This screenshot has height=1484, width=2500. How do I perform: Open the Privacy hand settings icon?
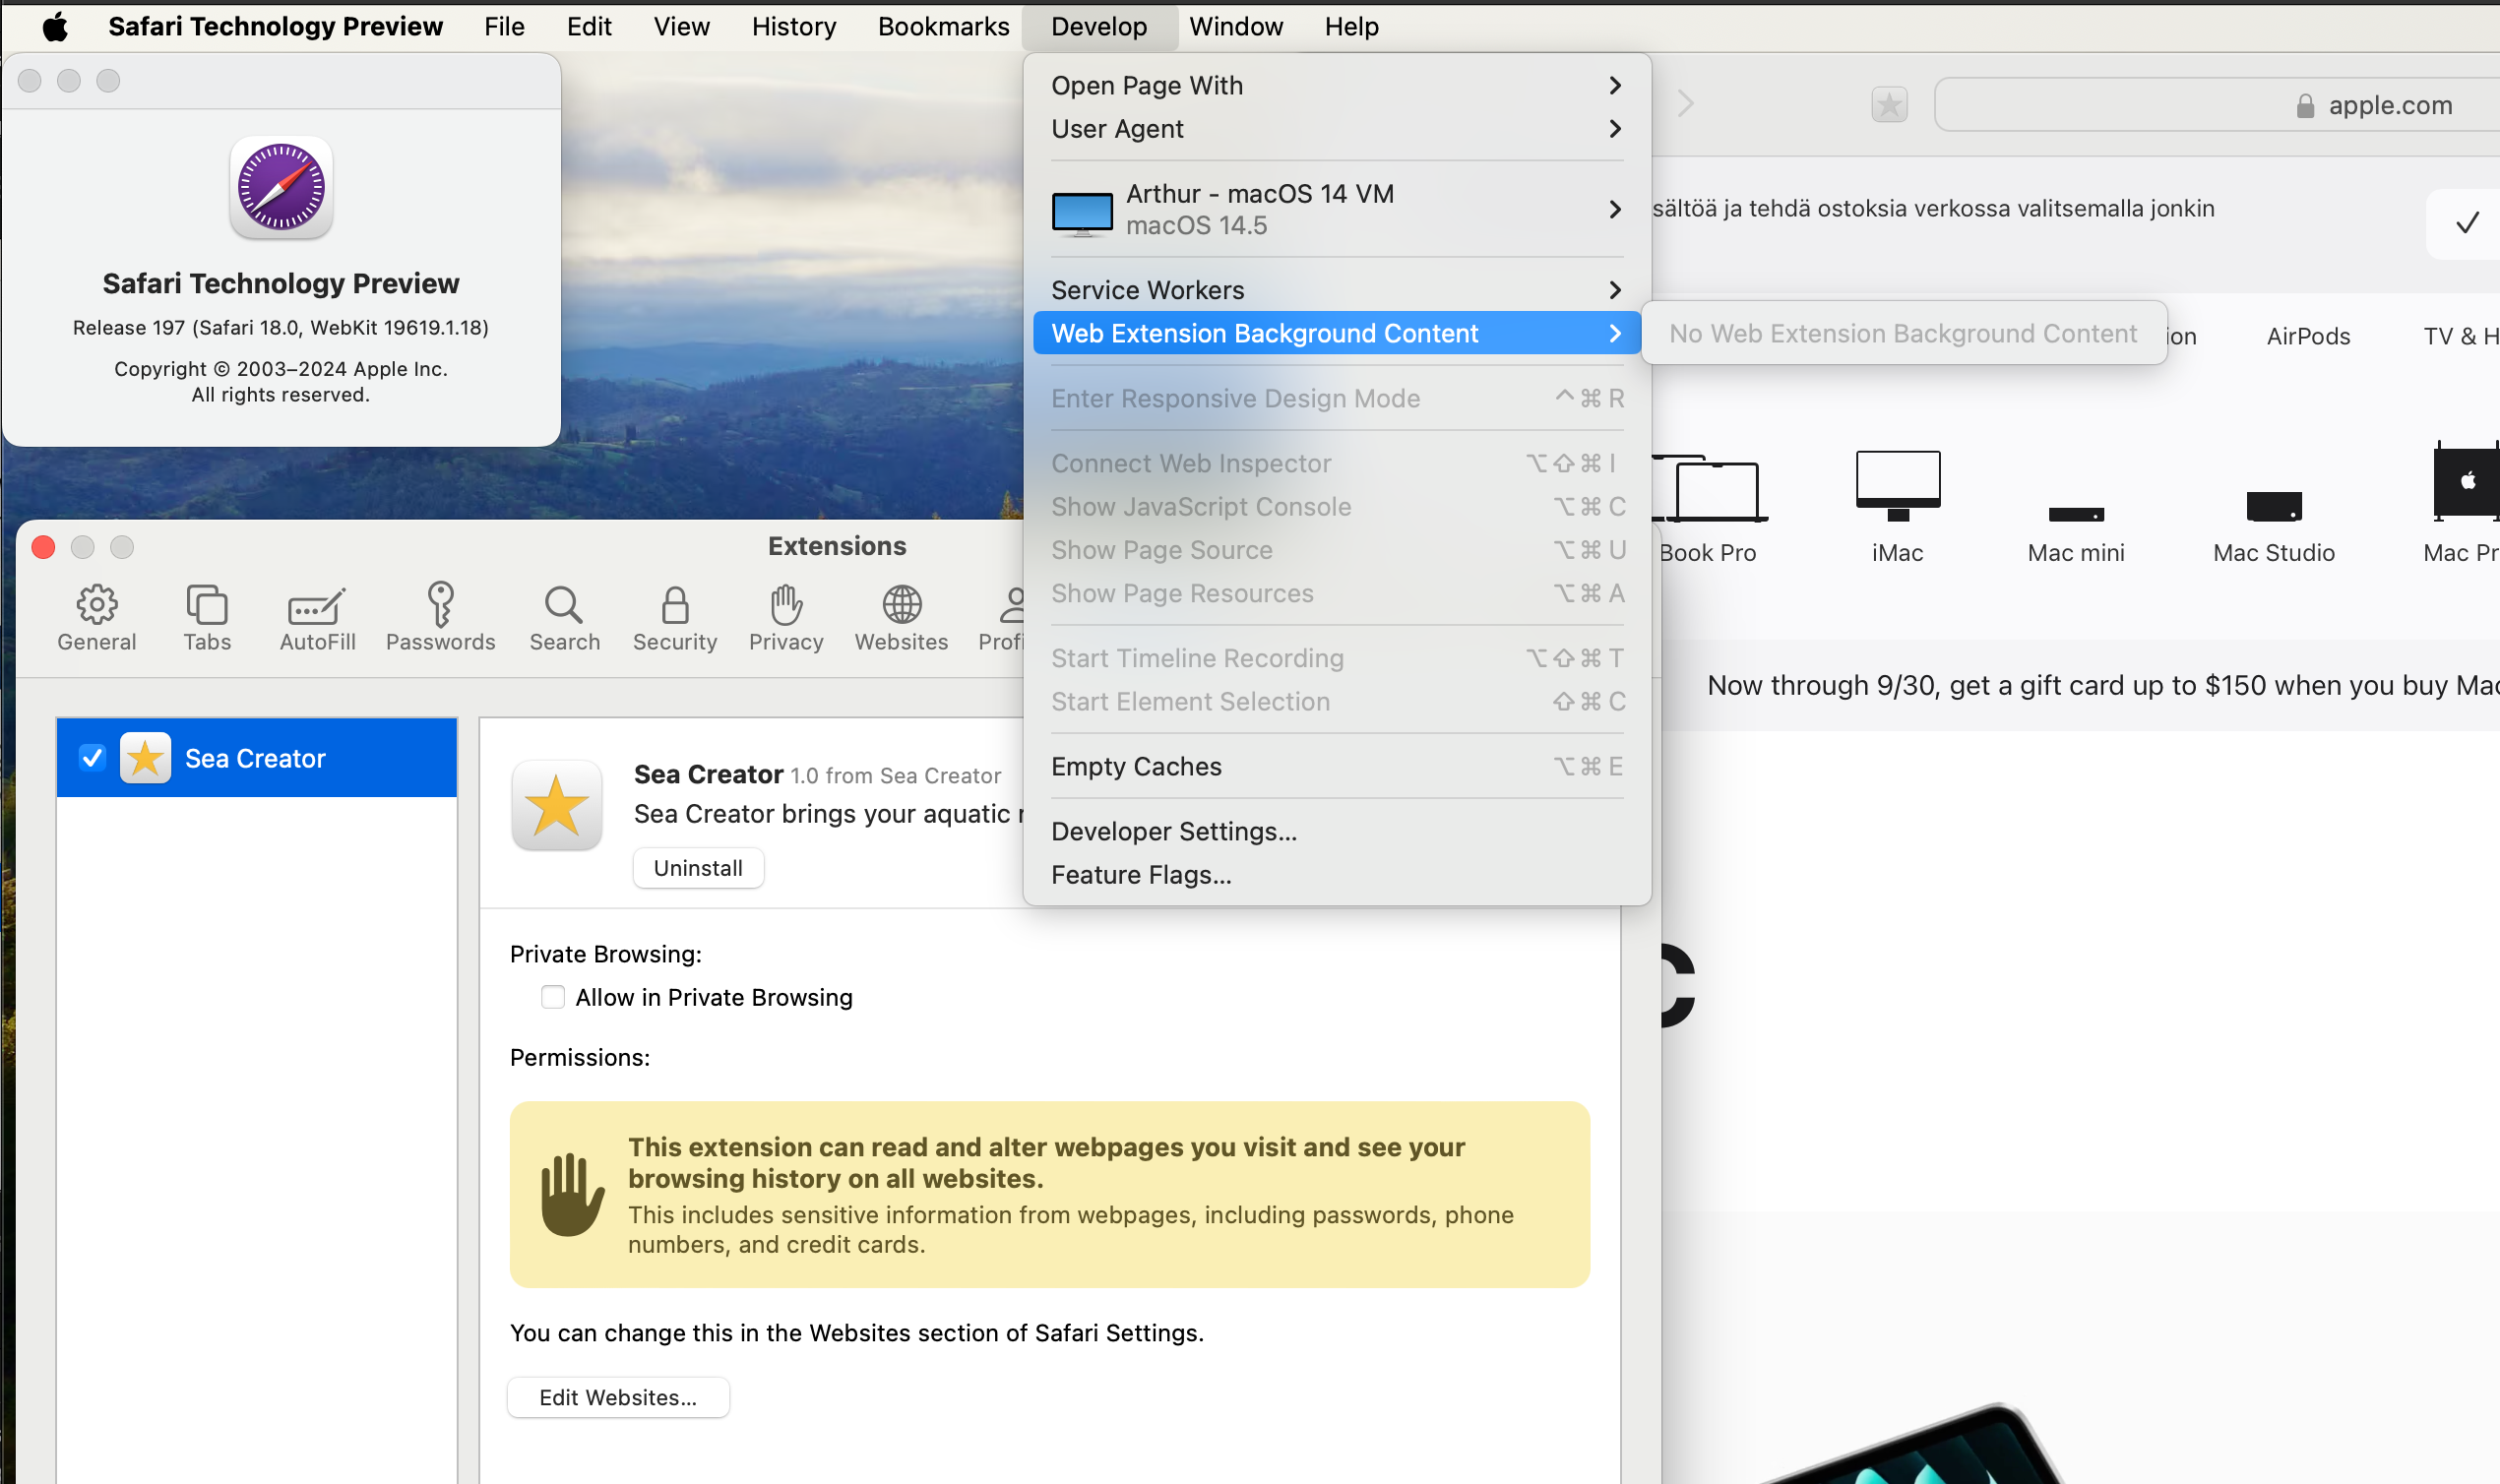[786, 605]
